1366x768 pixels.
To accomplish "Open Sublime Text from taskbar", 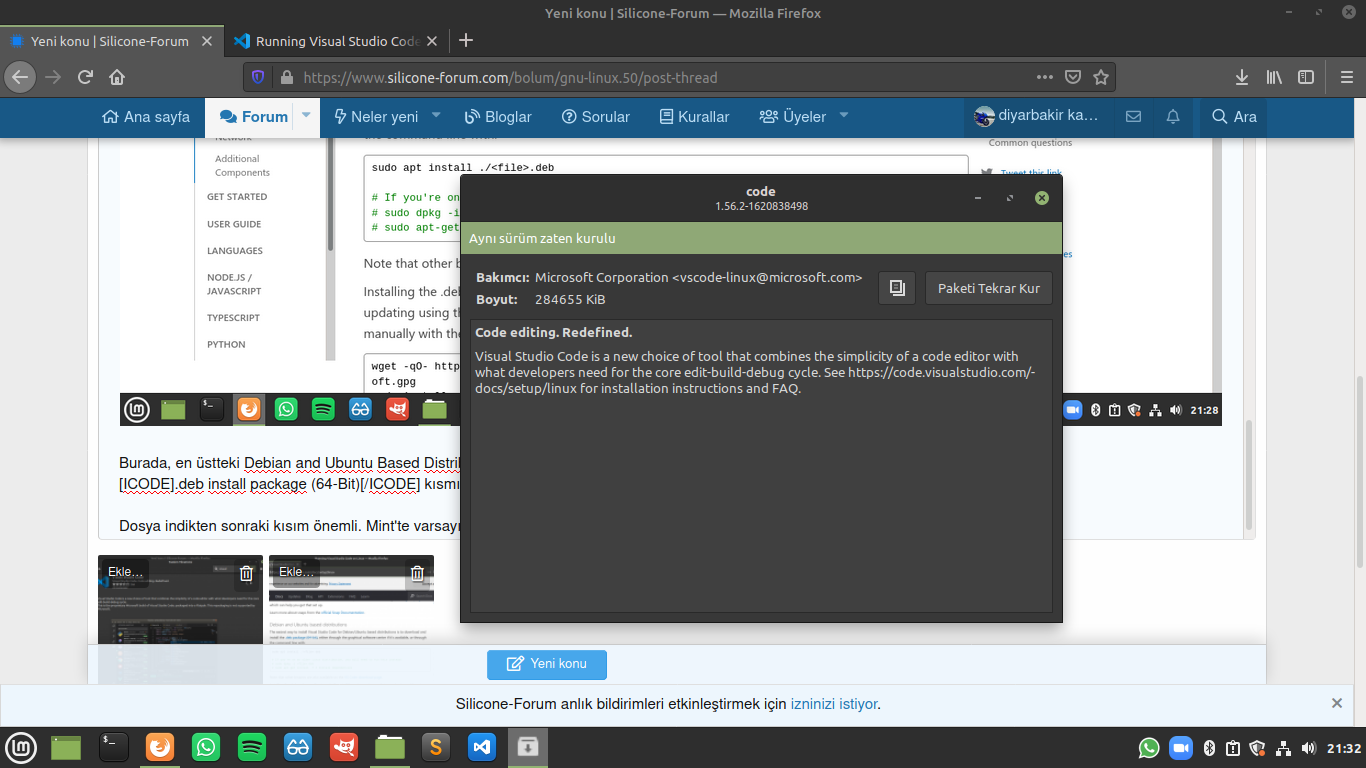I will pyautogui.click(x=435, y=746).
